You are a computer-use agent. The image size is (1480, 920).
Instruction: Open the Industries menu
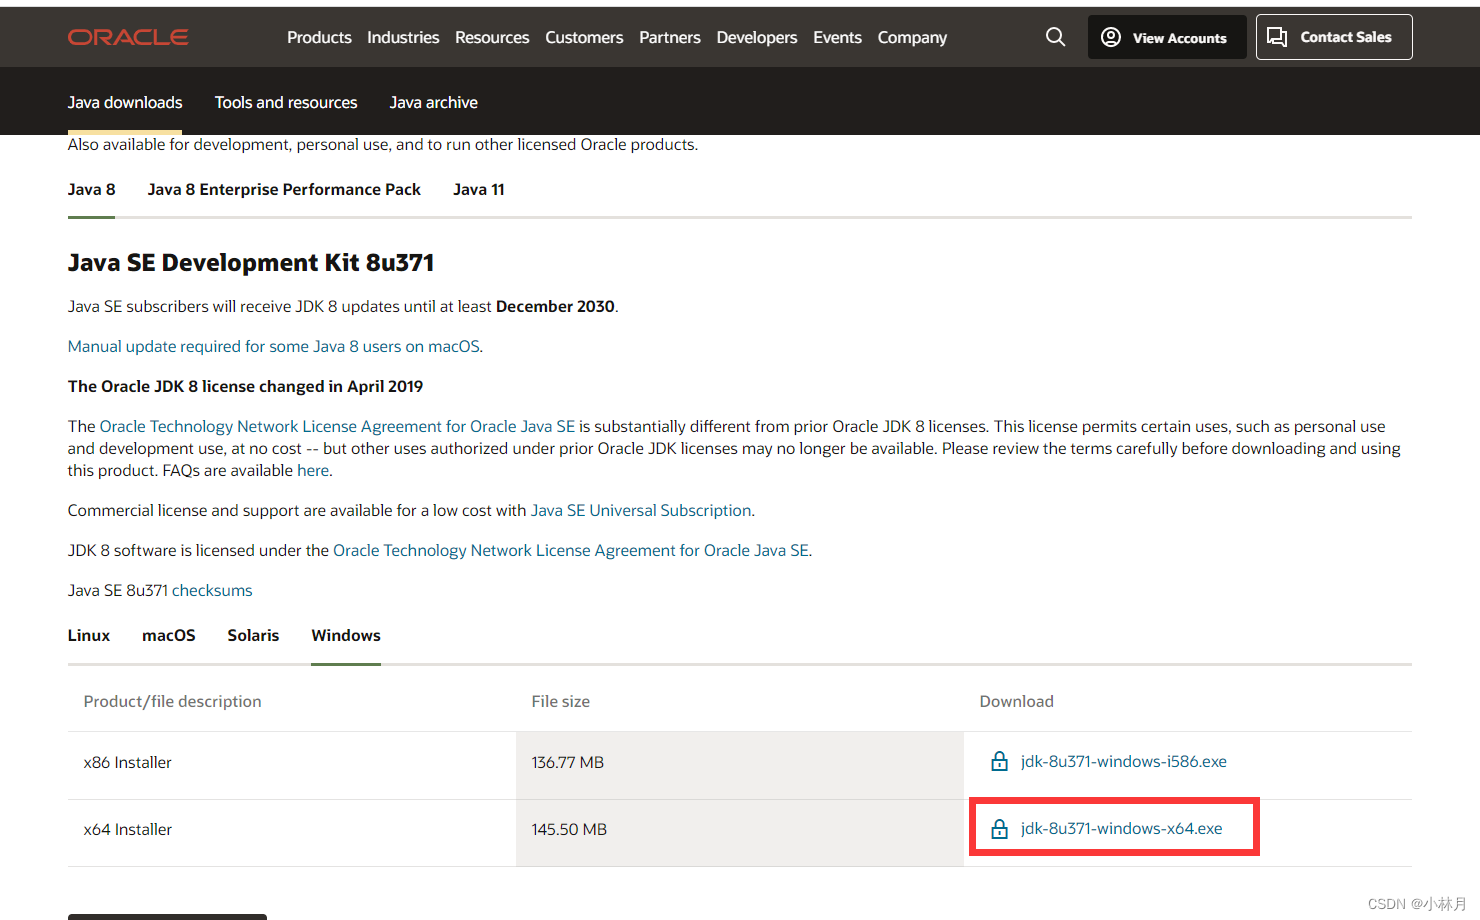[x=403, y=37]
